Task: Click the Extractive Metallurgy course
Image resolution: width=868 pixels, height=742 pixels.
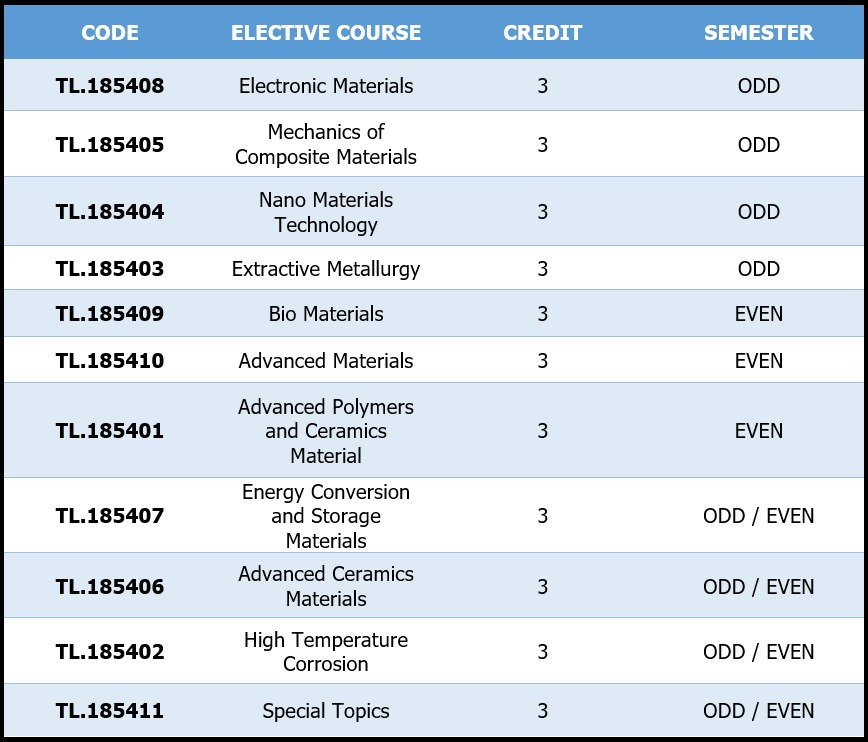Action: coord(326,269)
